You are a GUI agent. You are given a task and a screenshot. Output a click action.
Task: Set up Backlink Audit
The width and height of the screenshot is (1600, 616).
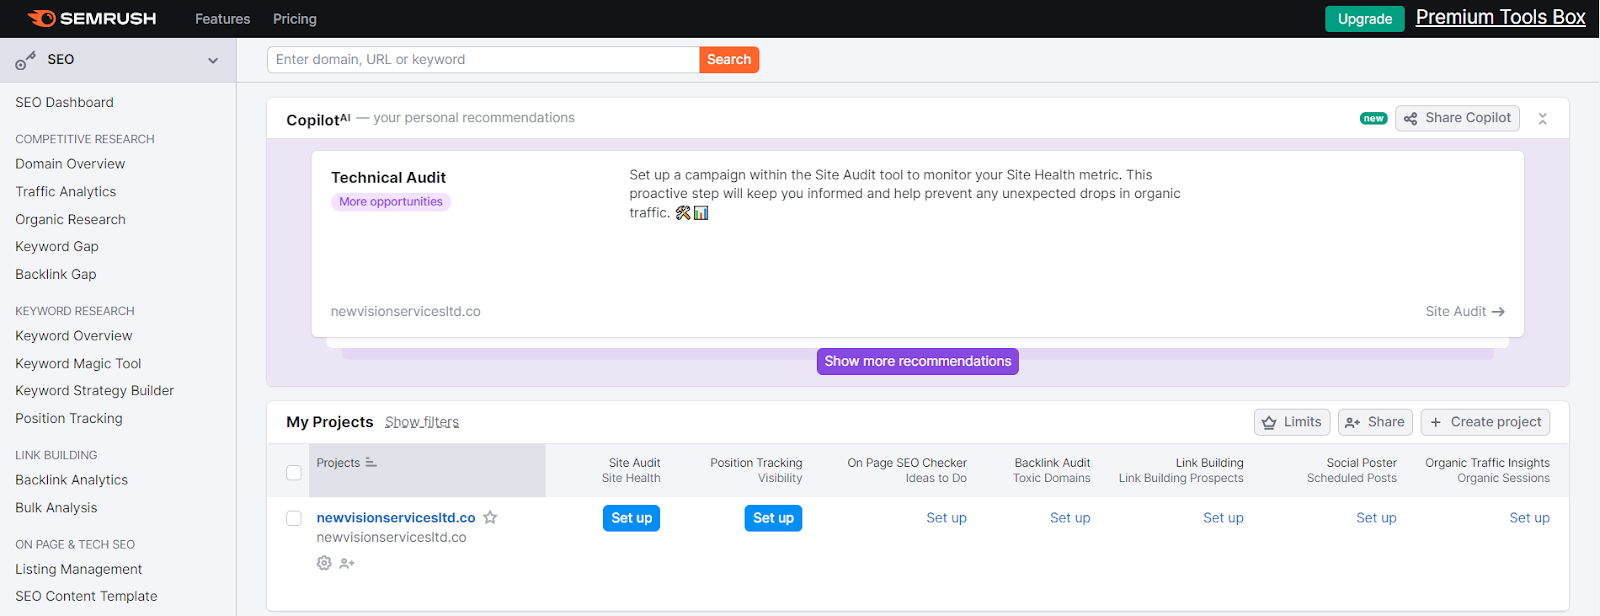pyautogui.click(x=1070, y=518)
